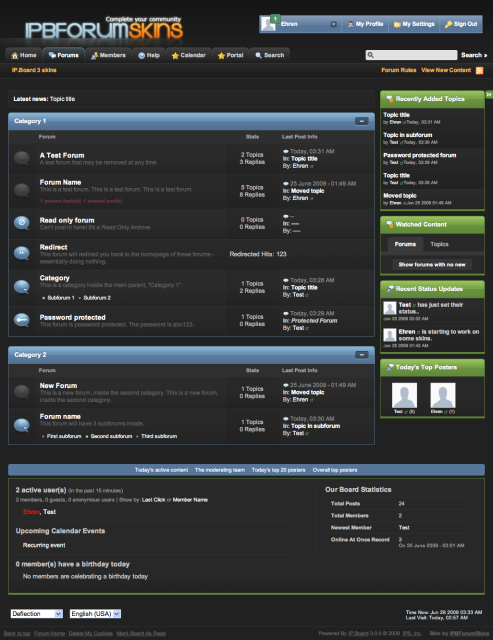Collapse the sidebar with the green arrow
The height and width of the screenshot is (640, 493).
click(x=489, y=95)
